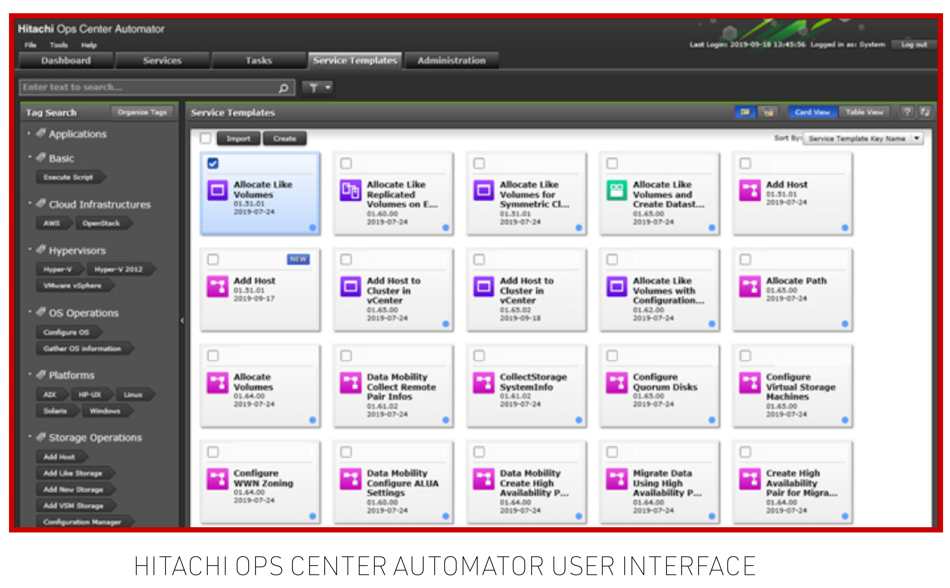The image size is (950, 588).
Task: Check the CollectStorage SystemInfo card checkbox
Action: (x=479, y=356)
